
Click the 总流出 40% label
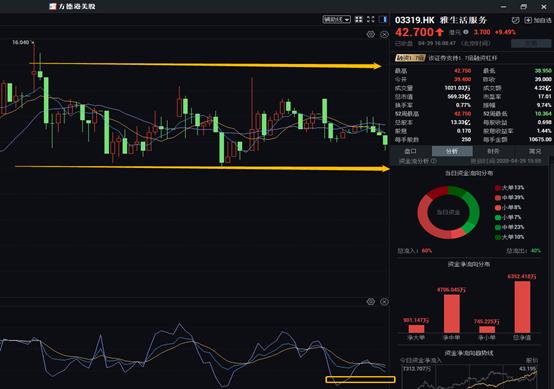click(524, 251)
